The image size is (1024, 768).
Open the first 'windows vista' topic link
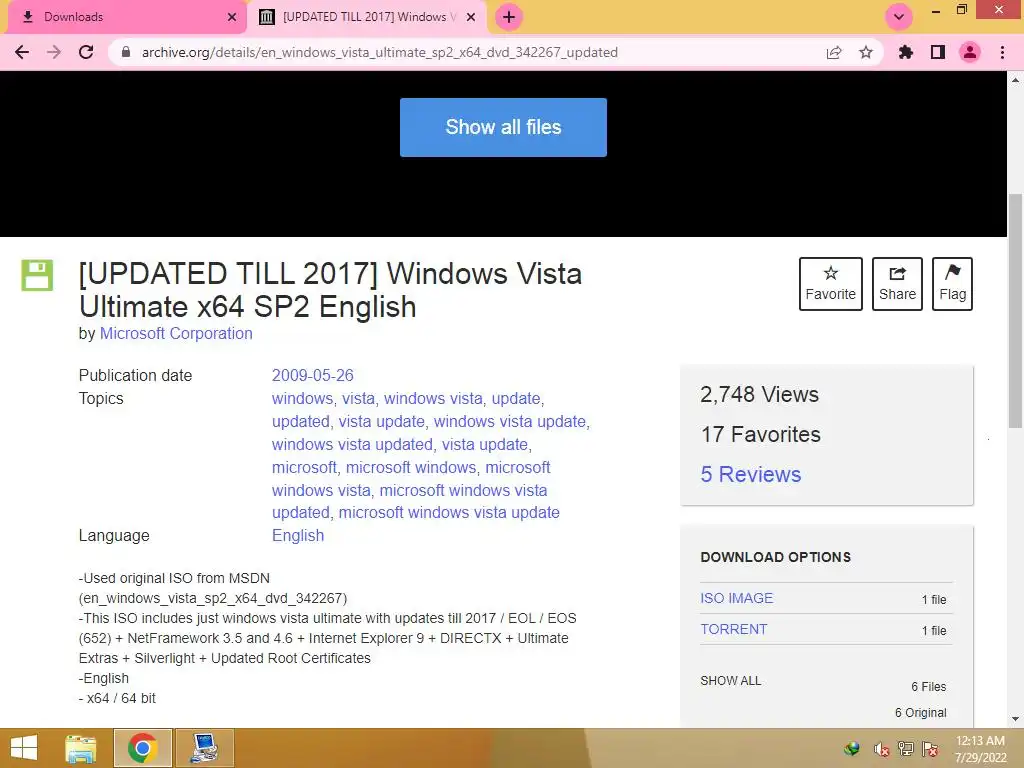[x=433, y=398]
